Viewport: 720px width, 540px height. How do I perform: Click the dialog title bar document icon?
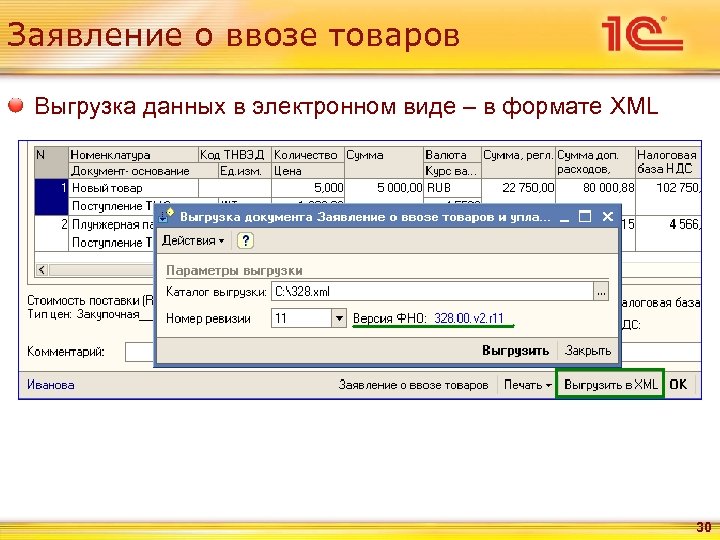[x=166, y=215]
